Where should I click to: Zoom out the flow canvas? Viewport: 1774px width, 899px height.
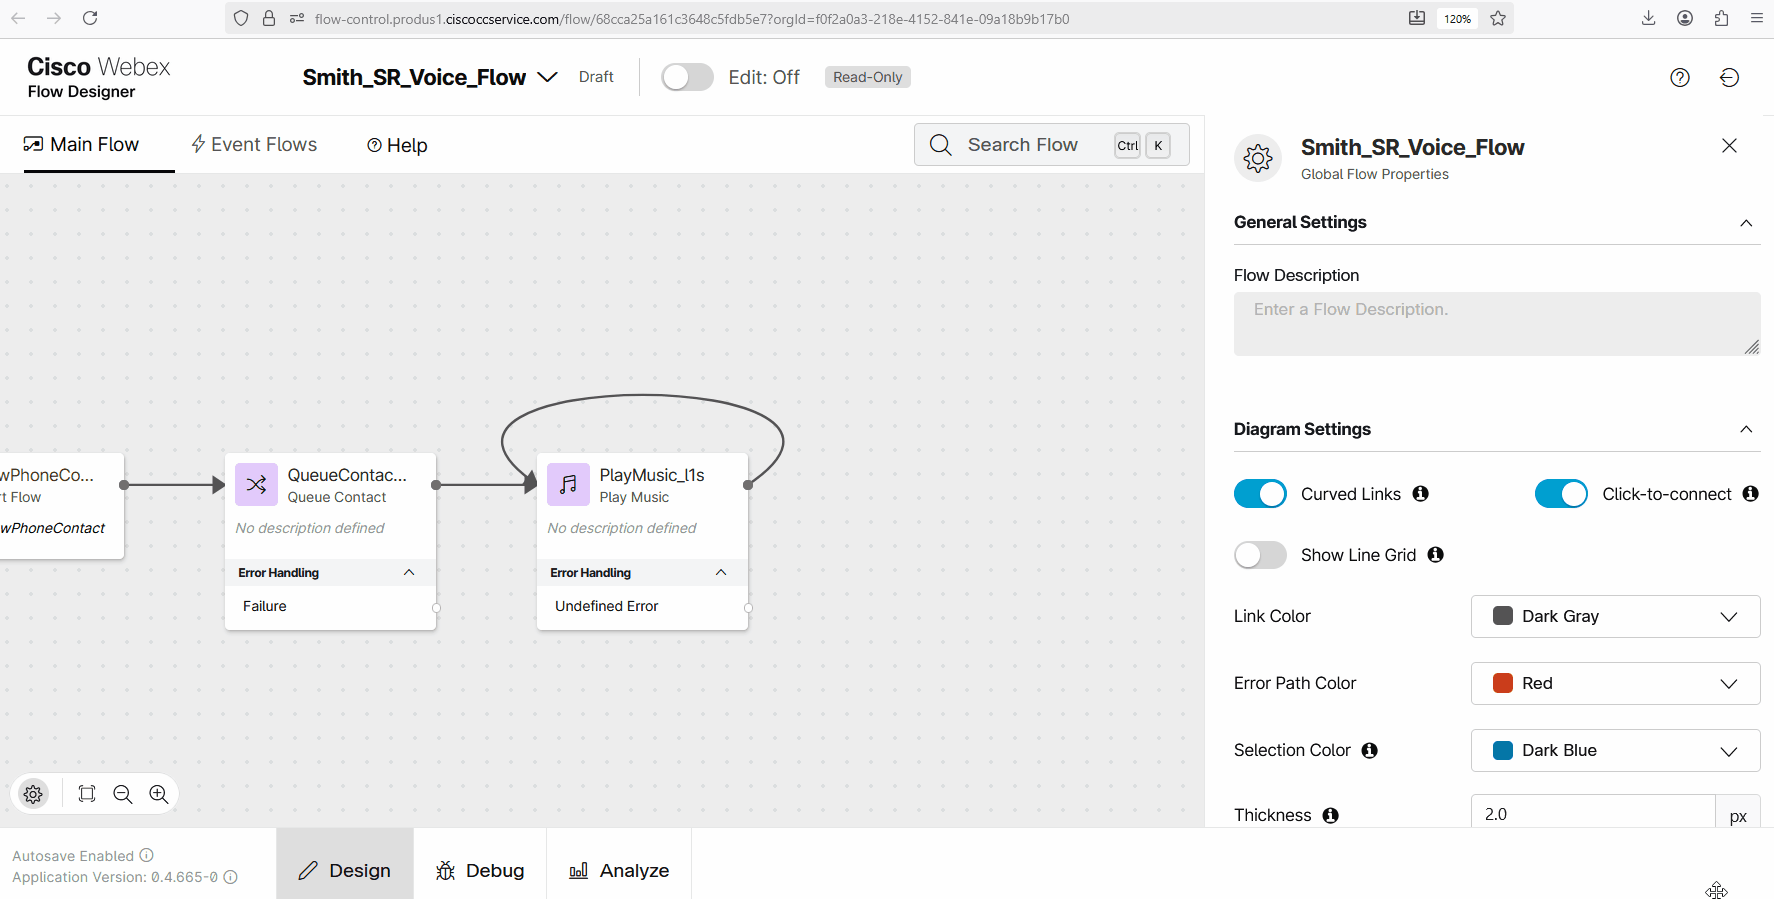[x=123, y=794]
